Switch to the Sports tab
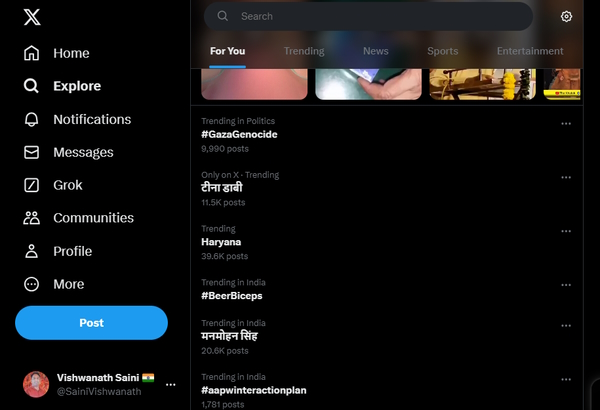Viewport: 600px width, 410px height. 442,51
